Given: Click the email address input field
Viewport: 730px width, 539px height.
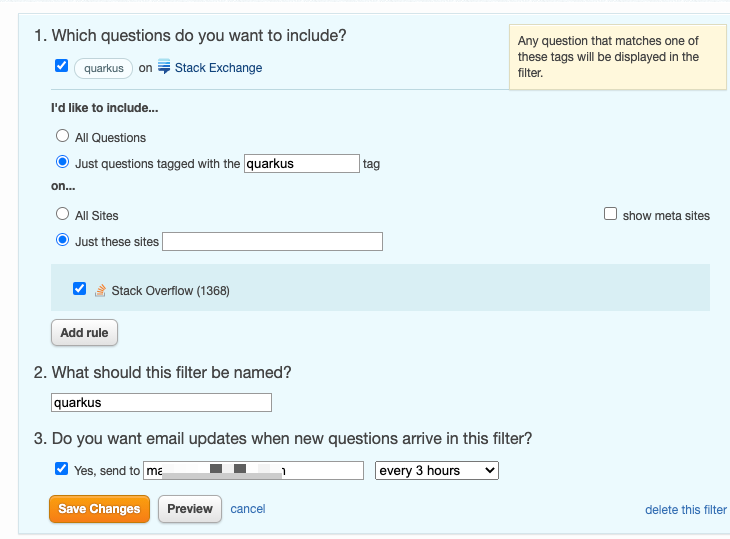Looking at the screenshot, I should click(x=254, y=470).
